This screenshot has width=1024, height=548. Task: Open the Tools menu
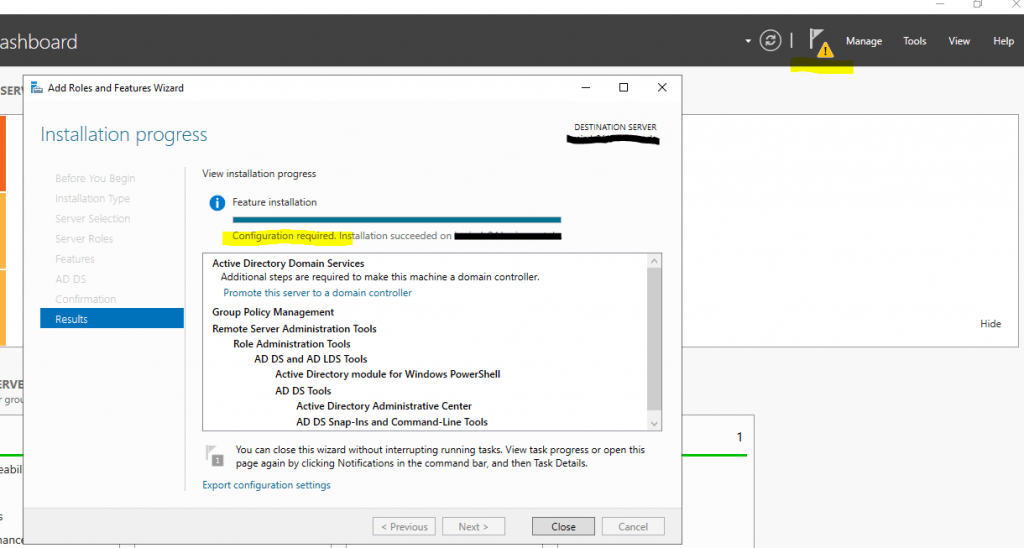pyautogui.click(x=914, y=41)
